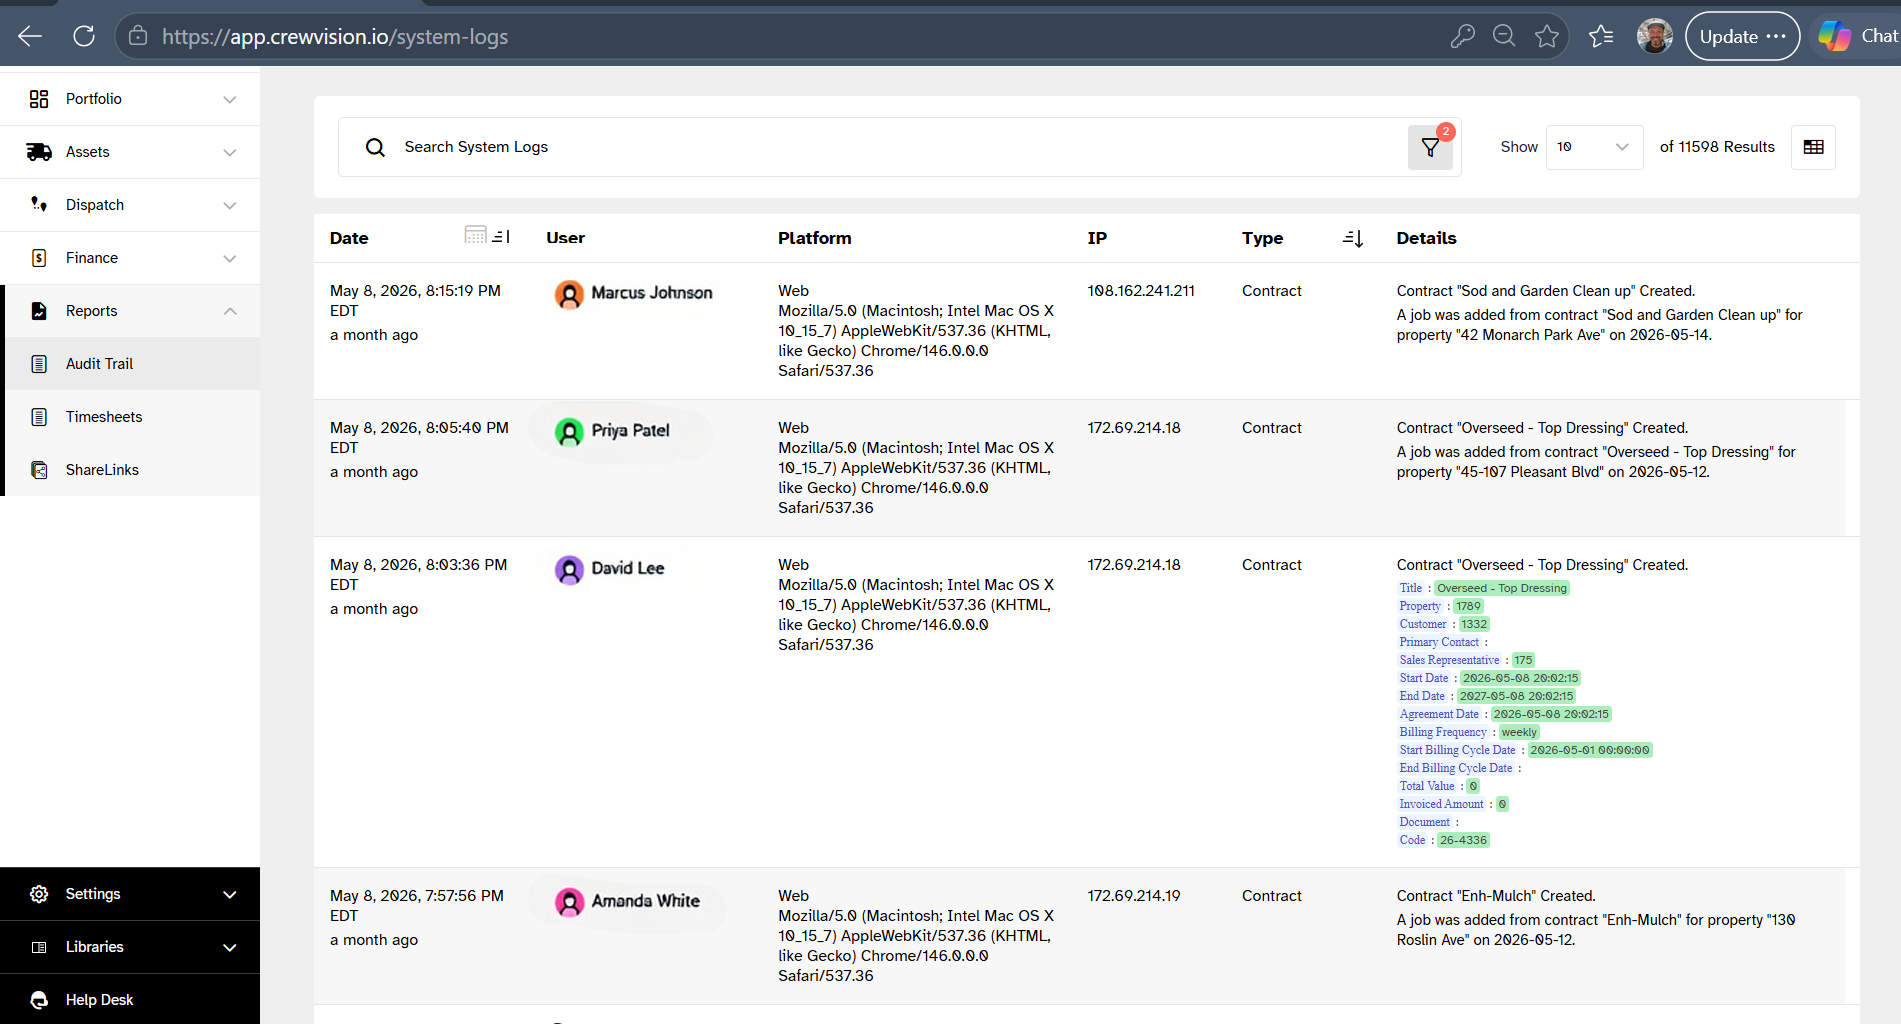Click user Marcus Johnson
This screenshot has width=1901, height=1024.
point(634,293)
